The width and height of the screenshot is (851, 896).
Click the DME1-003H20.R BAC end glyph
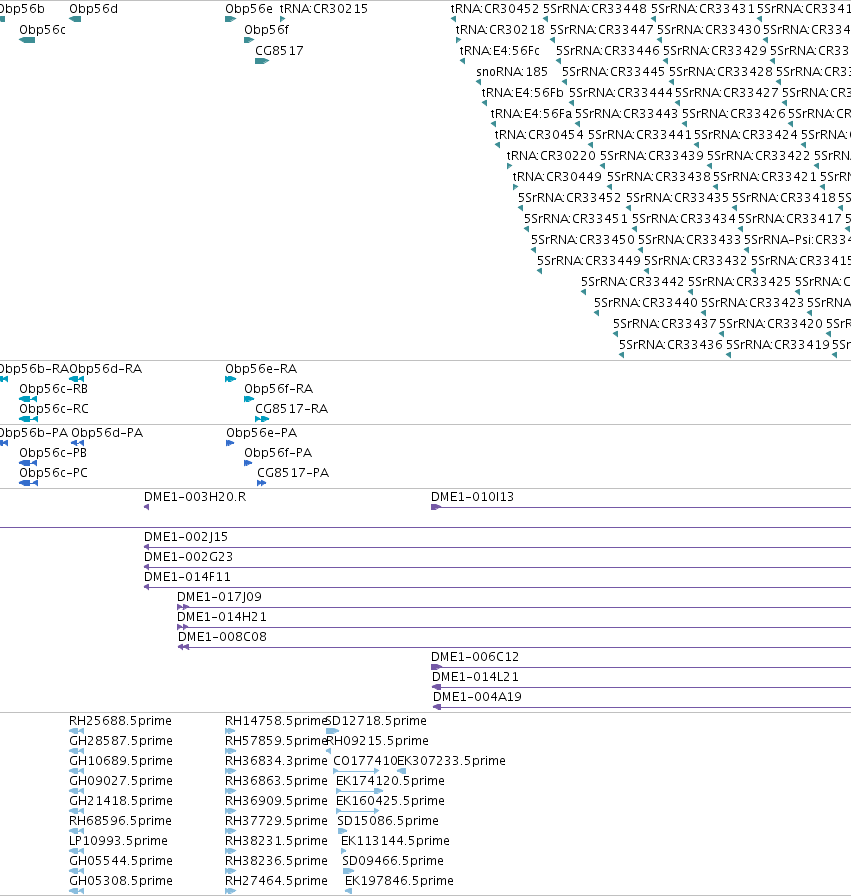146,507
